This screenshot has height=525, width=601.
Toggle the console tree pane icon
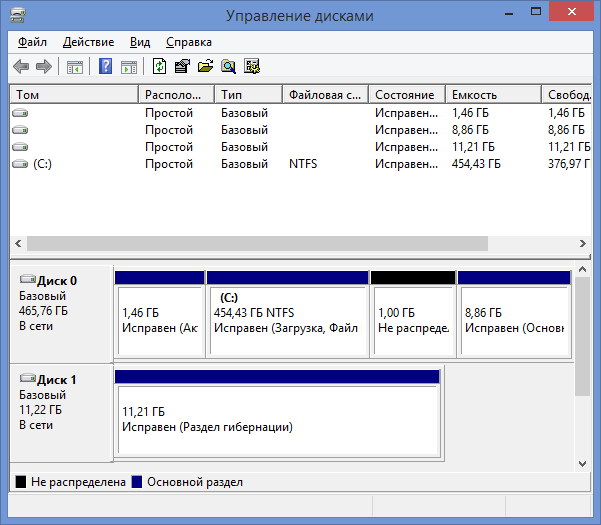pyautogui.click(x=75, y=67)
